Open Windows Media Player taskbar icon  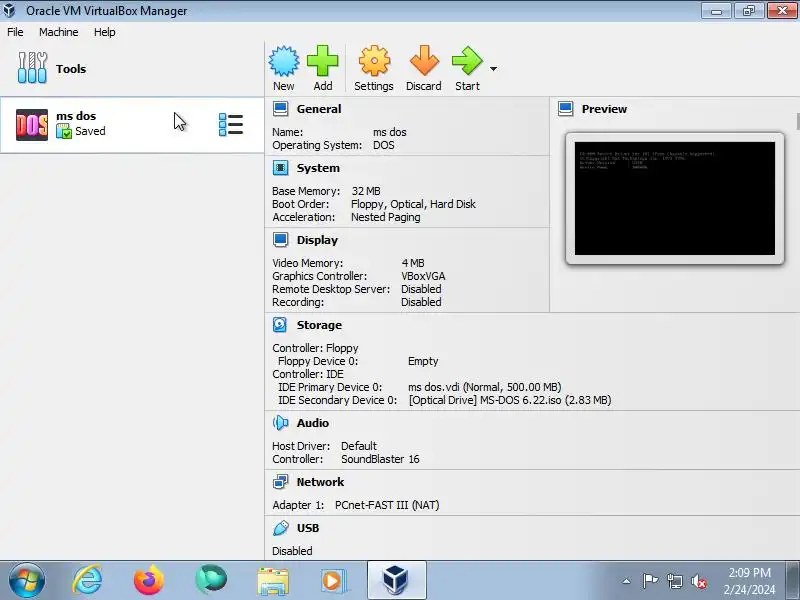point(334,581)
